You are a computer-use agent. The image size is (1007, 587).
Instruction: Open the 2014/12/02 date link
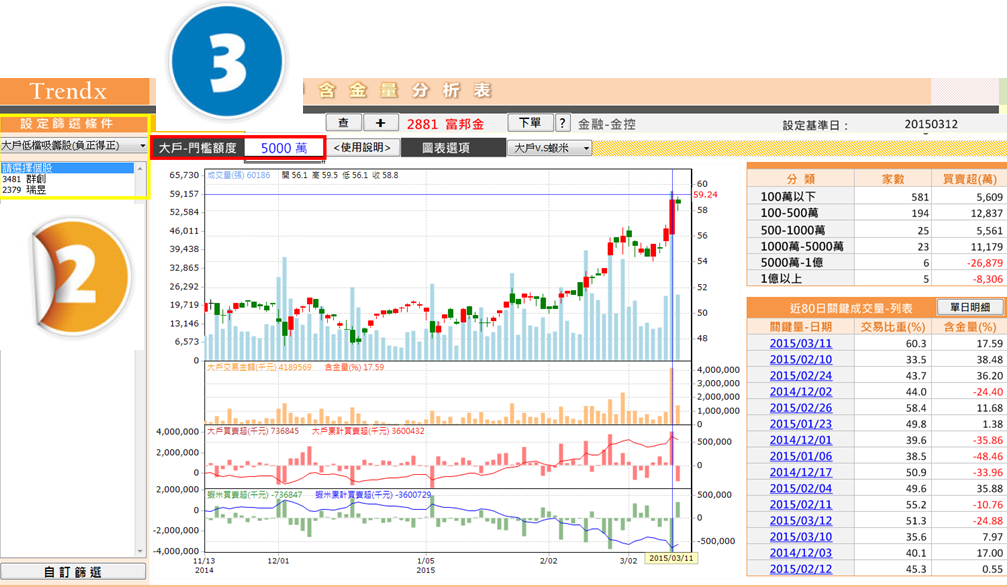(x=799, y=392)
